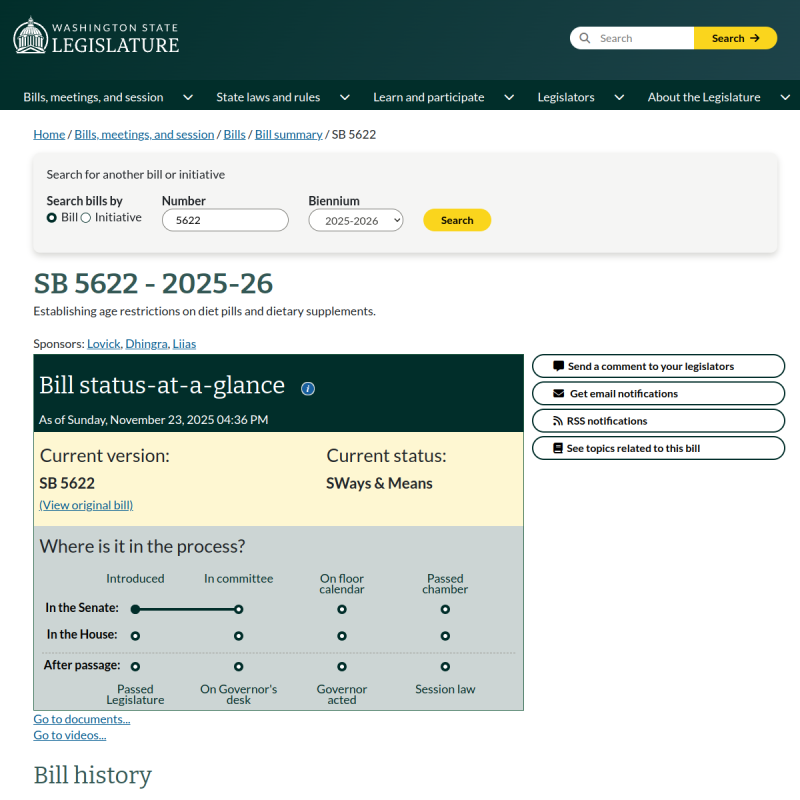Screen dimensions: 800x800
Task: Follow the View original bill link
Action: [85, 505]
